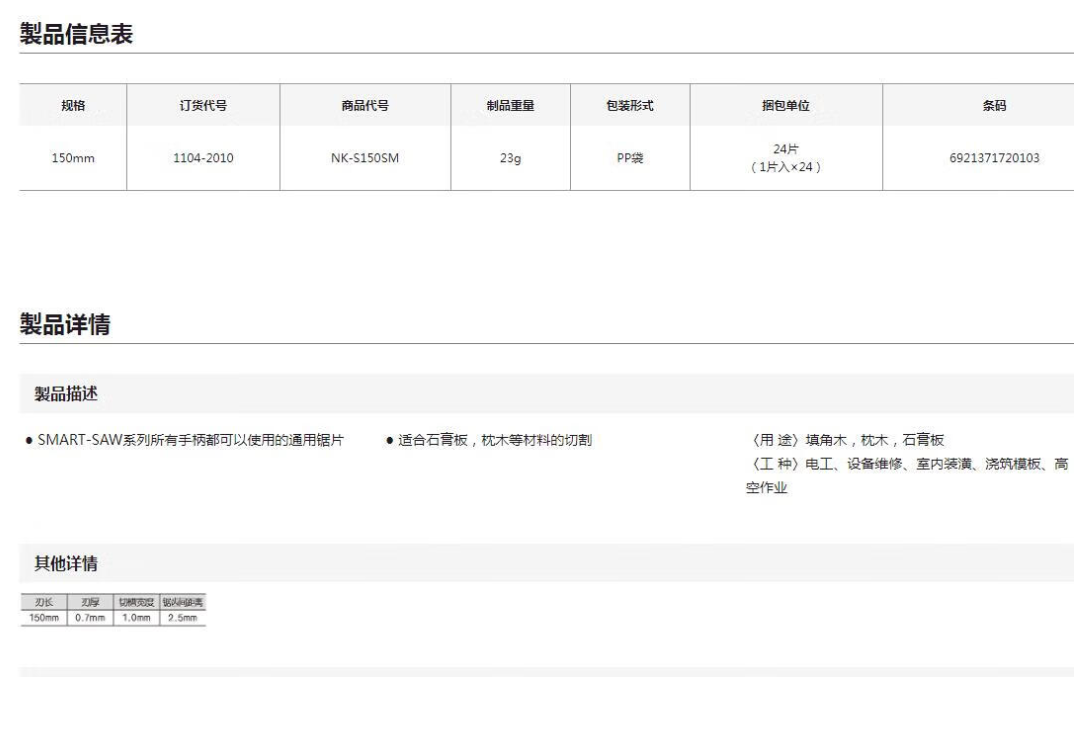Click the 条码 column header

click(x=993, y=106)
